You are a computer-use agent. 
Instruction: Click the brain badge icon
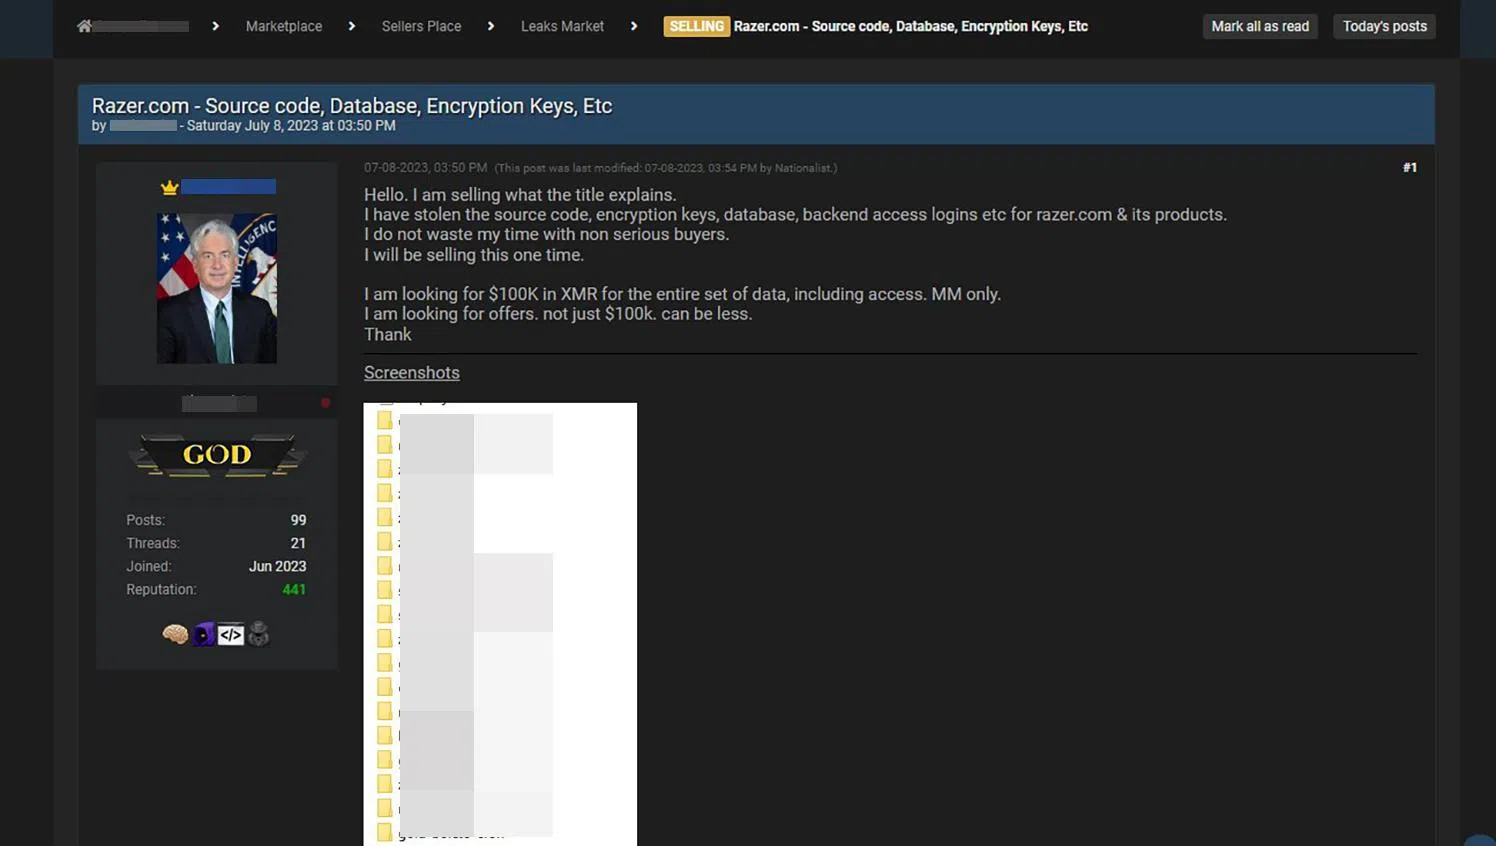click(175, 634)
